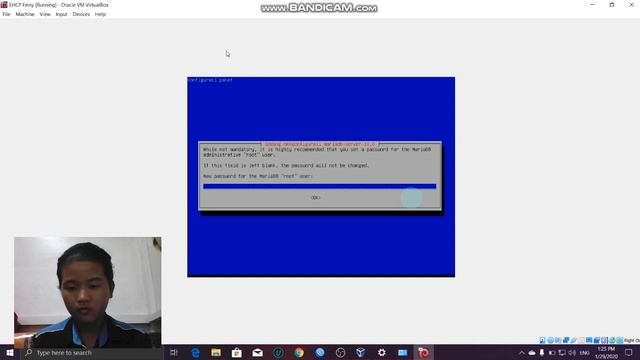This screenshot has width=640, height=360.
Task: Open the Help menu
Action: 100,14
